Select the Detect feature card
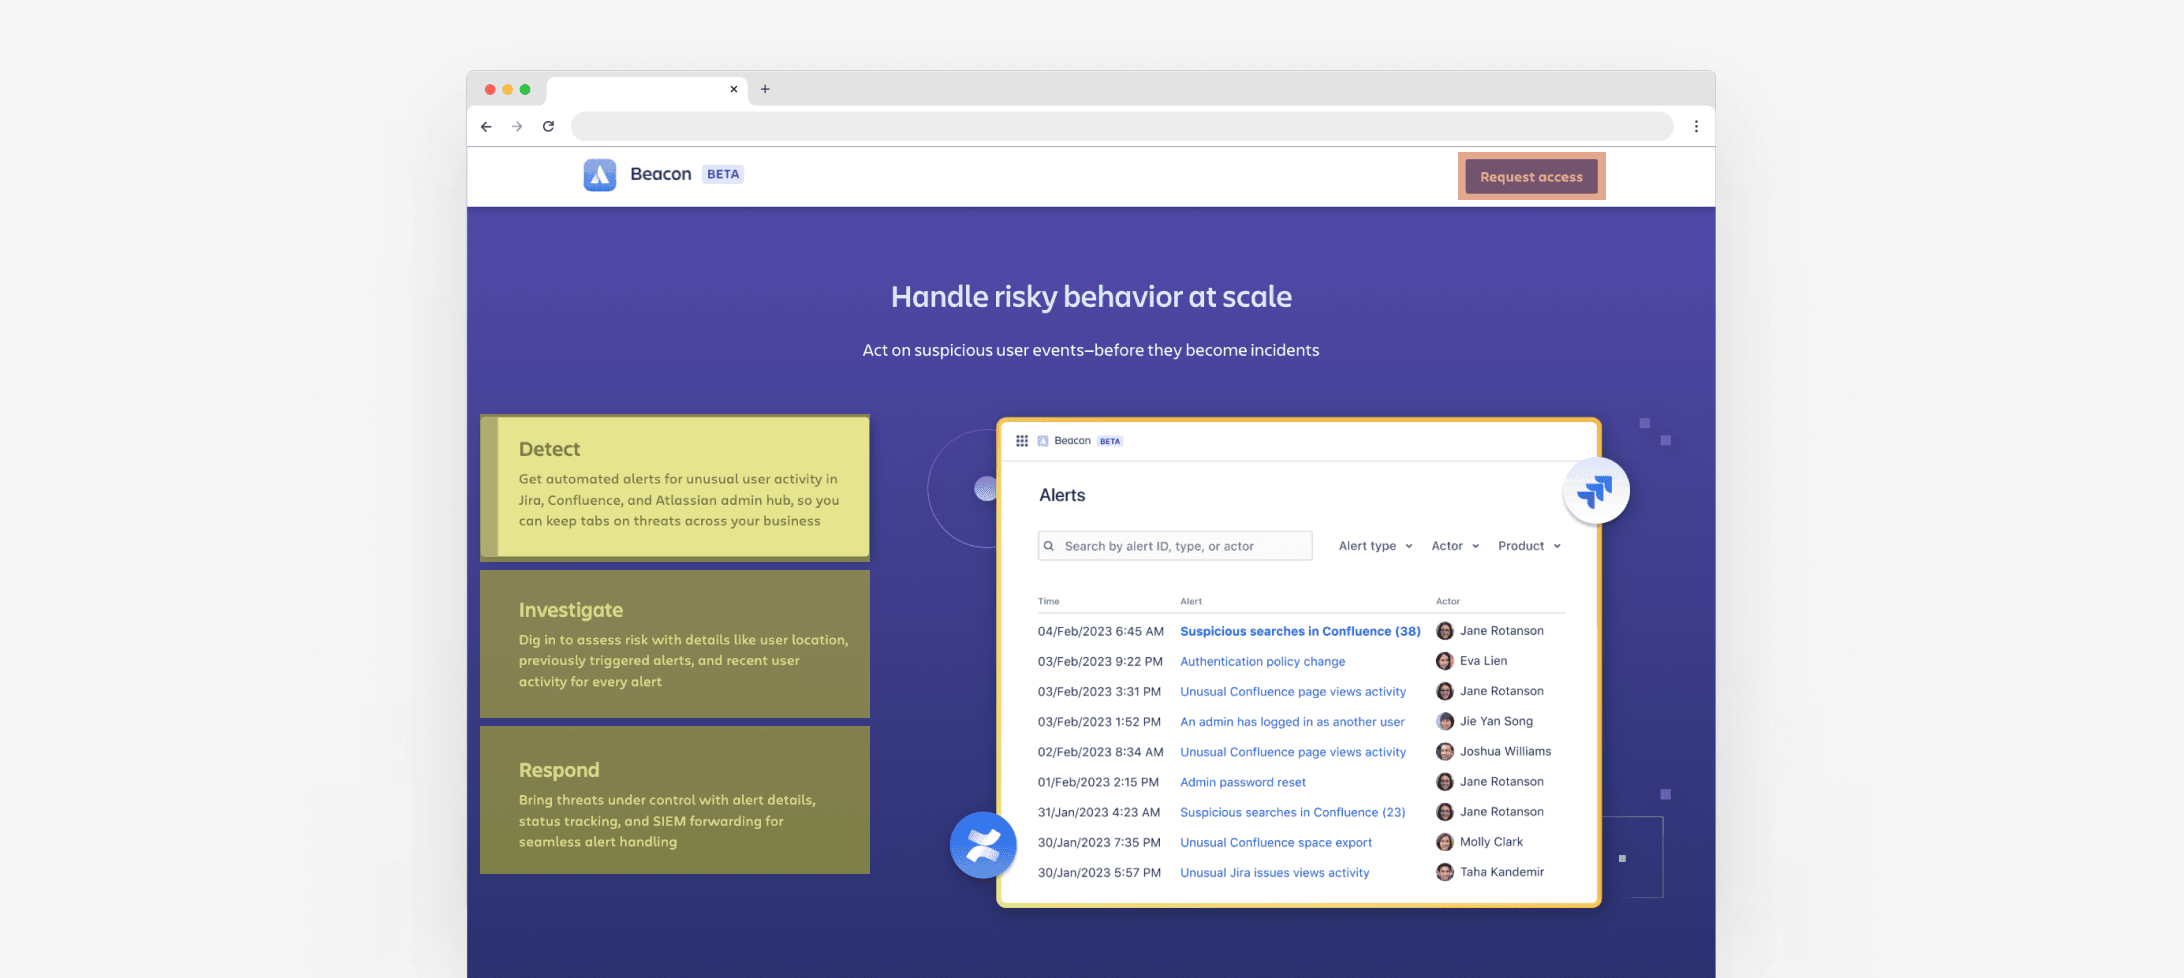The height and width of the screenshot is (978, 2184). (675, 487)
